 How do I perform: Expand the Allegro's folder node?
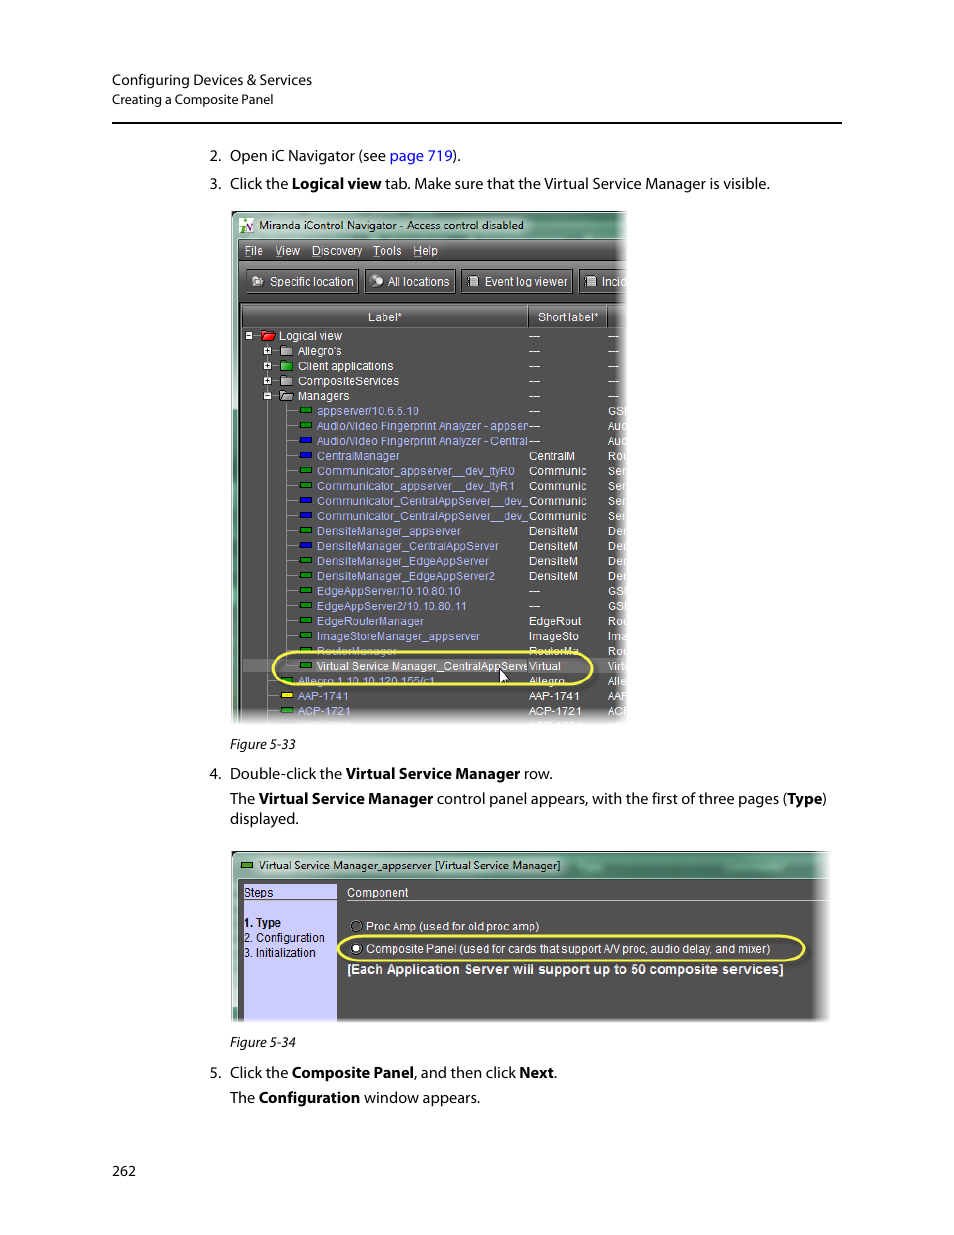[x=268, y=351]
